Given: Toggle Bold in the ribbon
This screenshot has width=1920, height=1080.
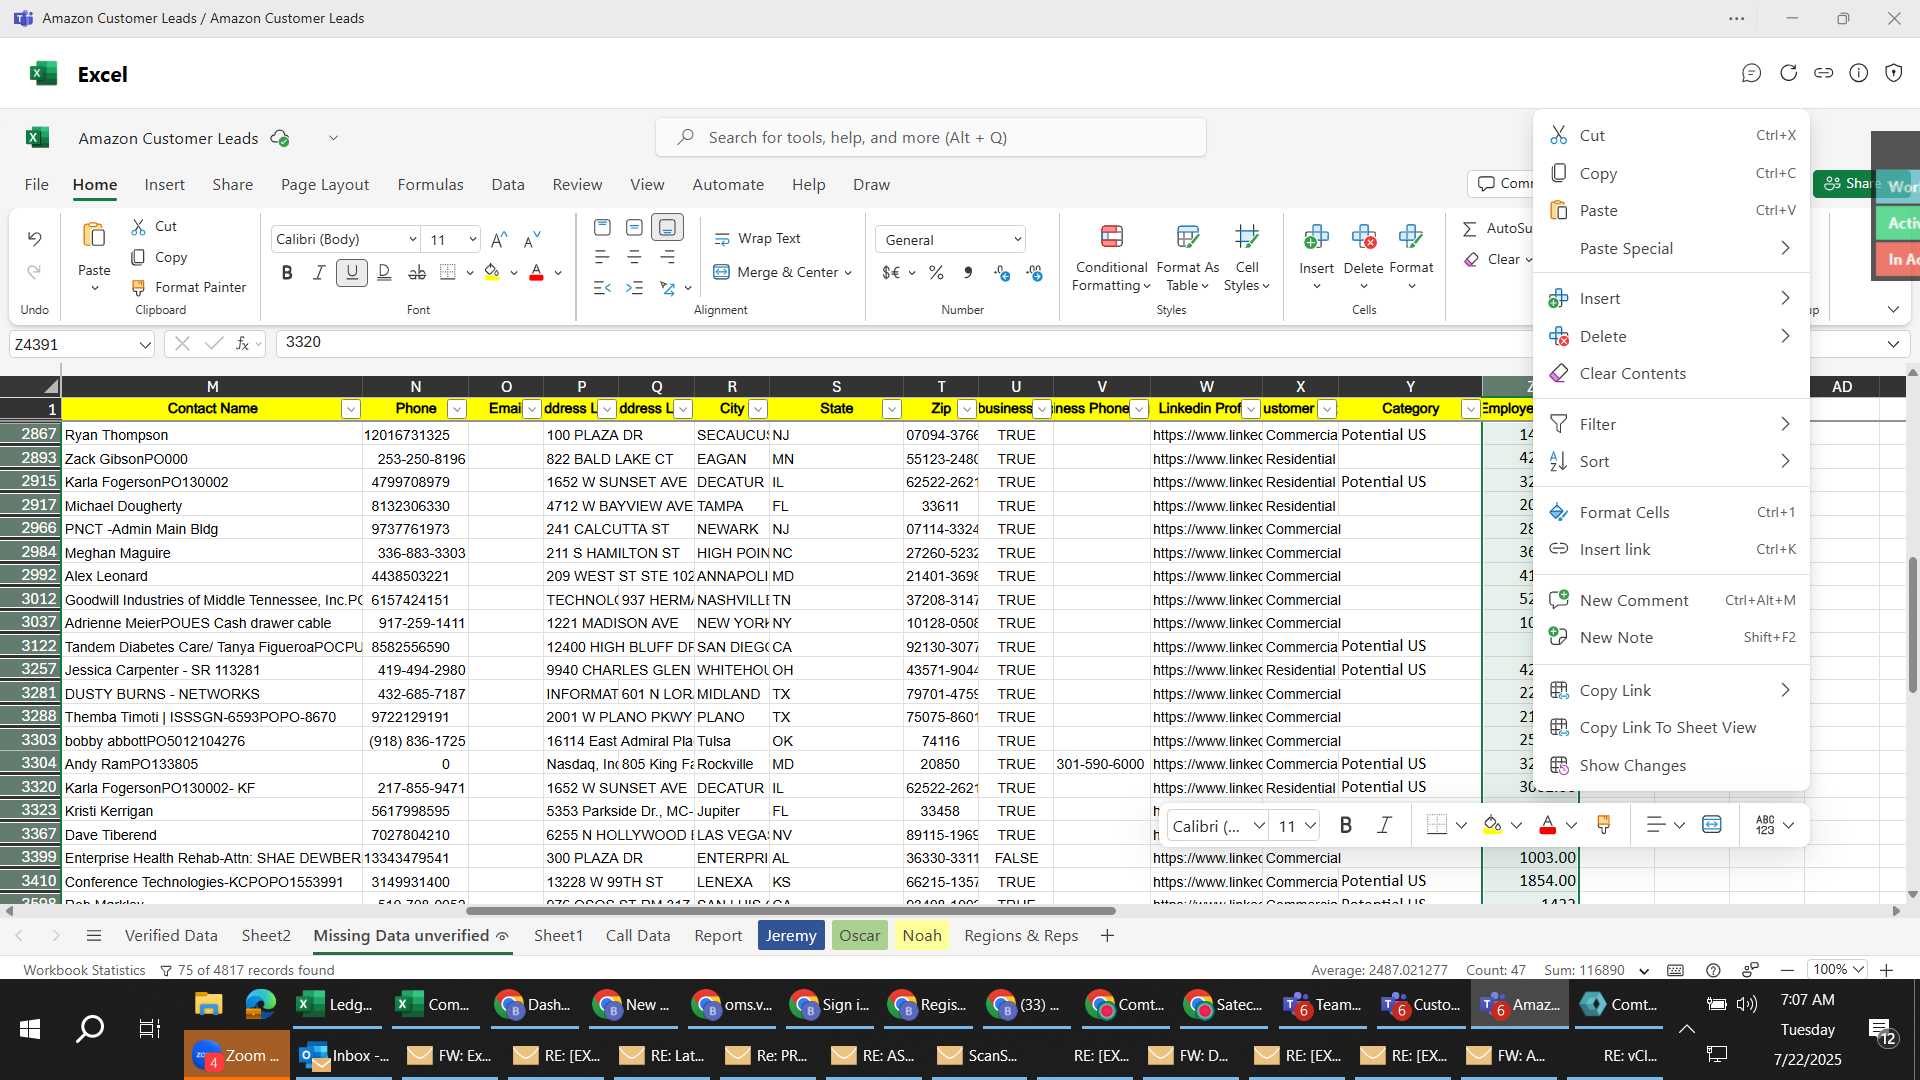Looking at the screenshot, I should (x=287, y=272).
